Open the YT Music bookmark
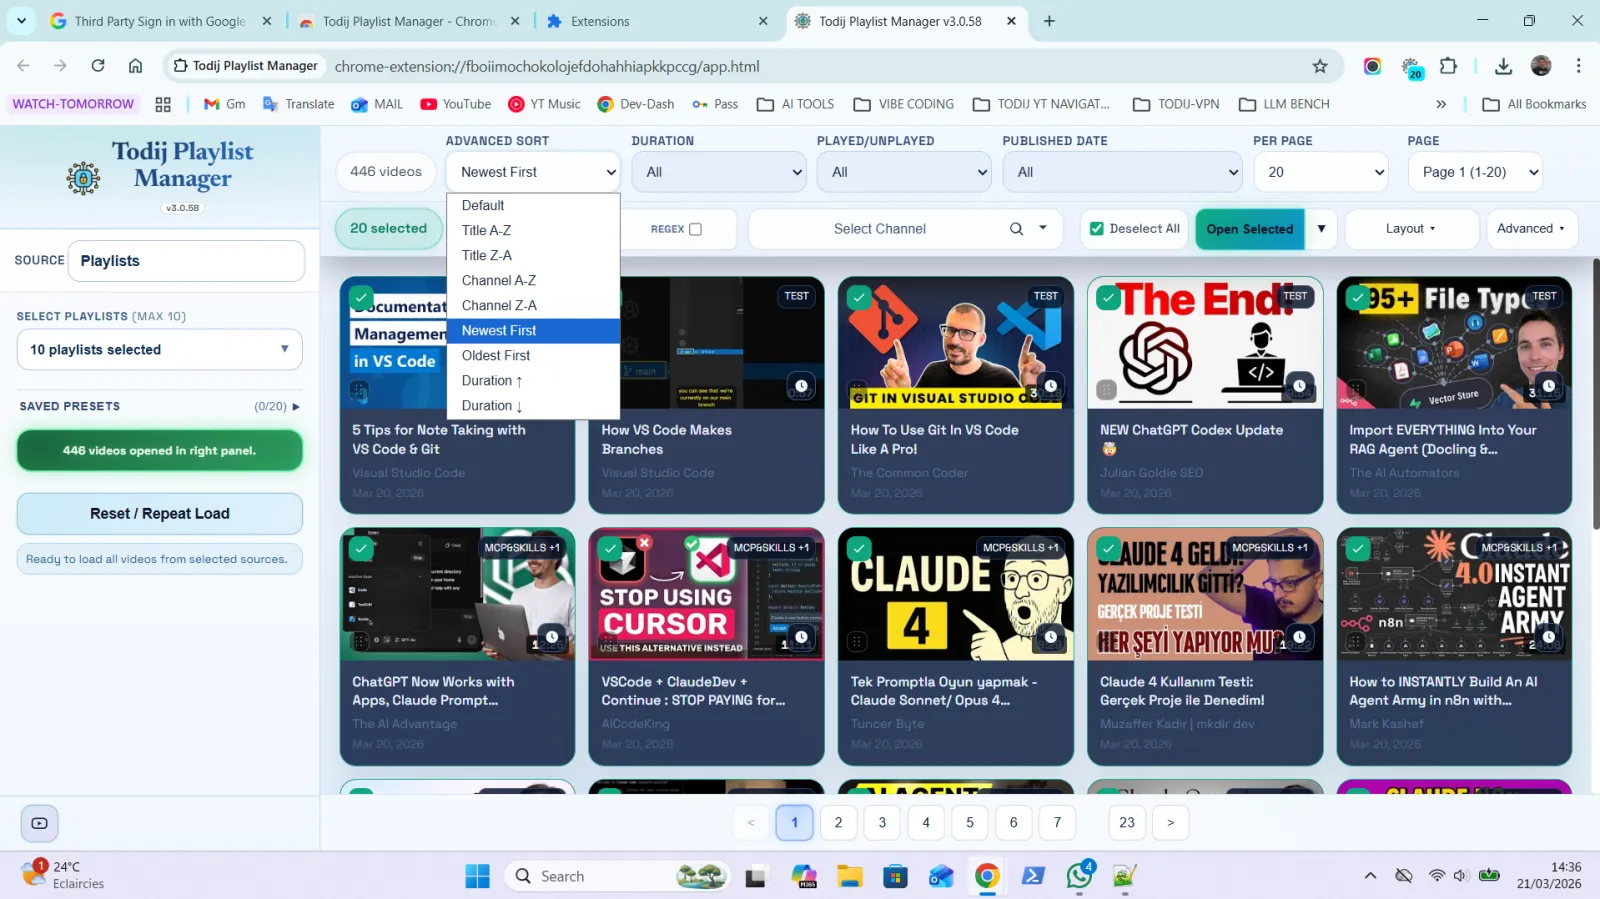Screen dimensions: 1600x899 (544, 104)
